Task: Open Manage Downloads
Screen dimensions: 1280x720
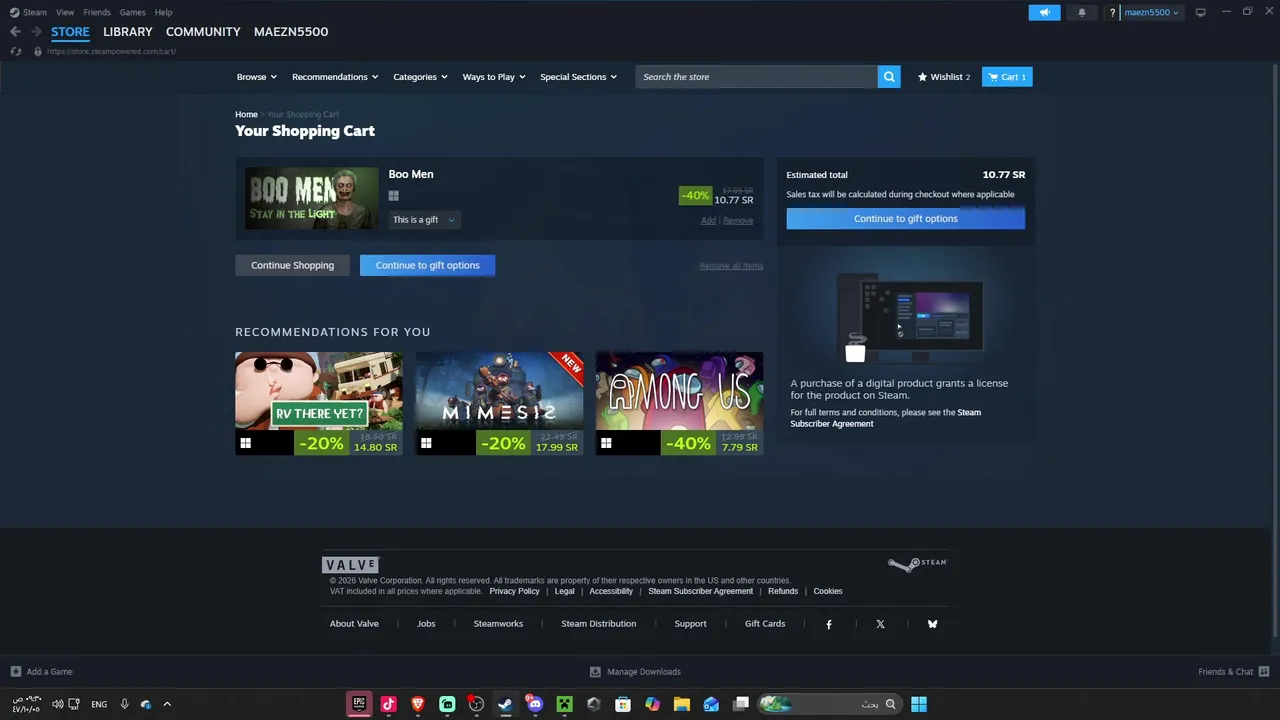Action: tap(635, 672)
